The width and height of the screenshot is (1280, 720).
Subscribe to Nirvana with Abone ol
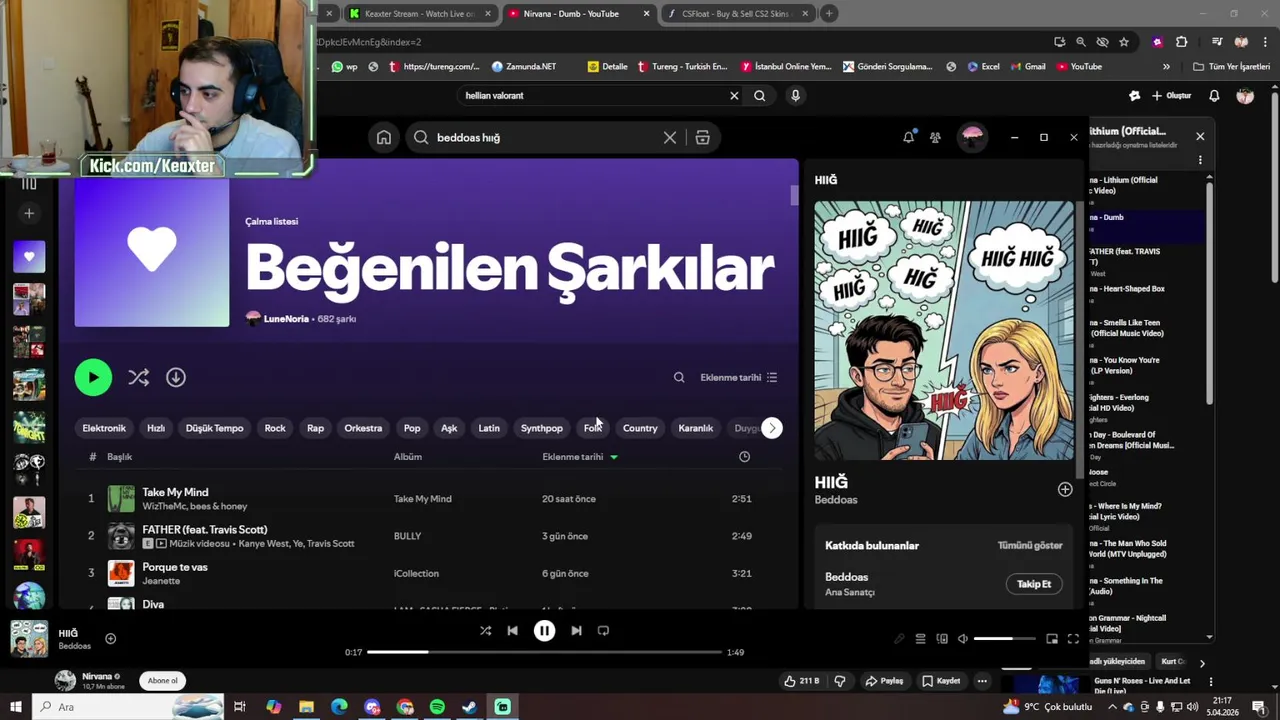click(163, 681)
